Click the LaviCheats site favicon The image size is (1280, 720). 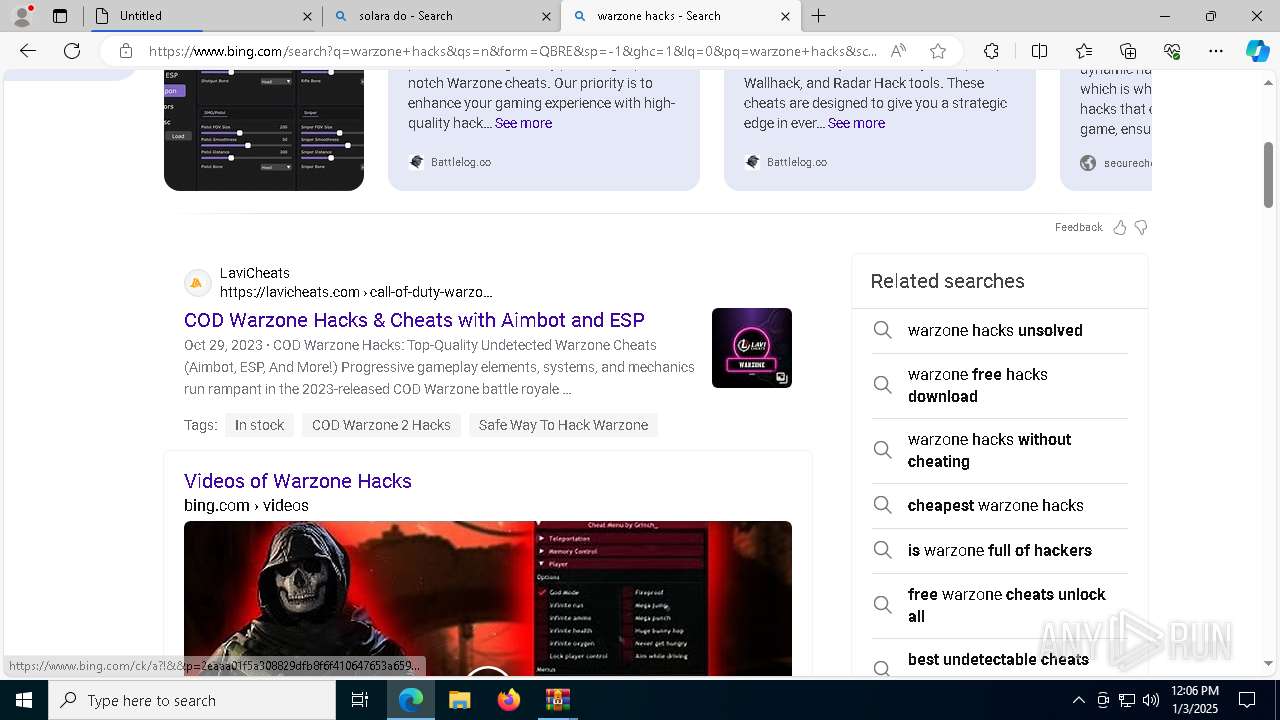click(197, 283)
